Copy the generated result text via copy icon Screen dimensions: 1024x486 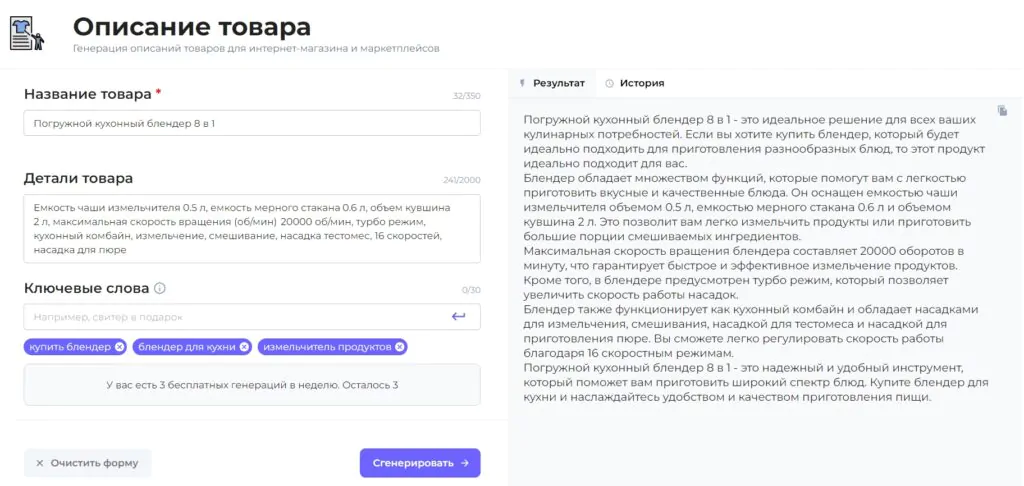click(x=1002, y=110)
